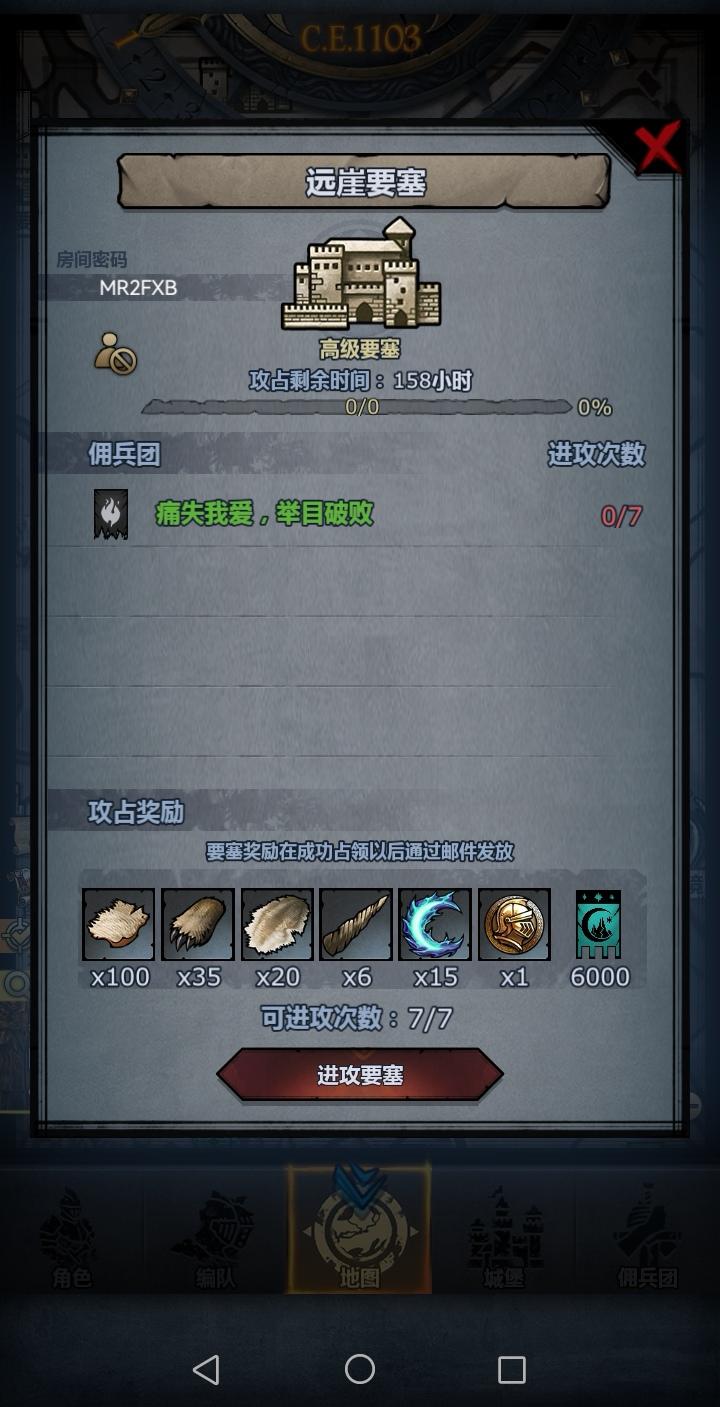Click the white fur reward icon x100

[118, 924]
